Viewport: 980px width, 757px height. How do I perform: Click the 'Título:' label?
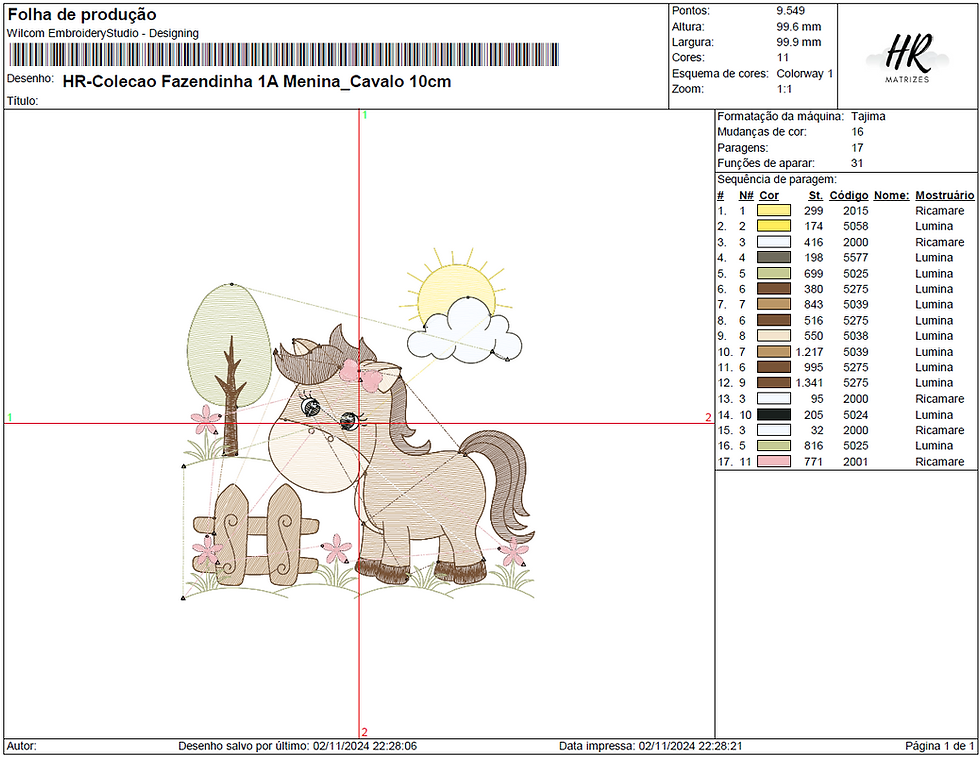click(22, 101)
